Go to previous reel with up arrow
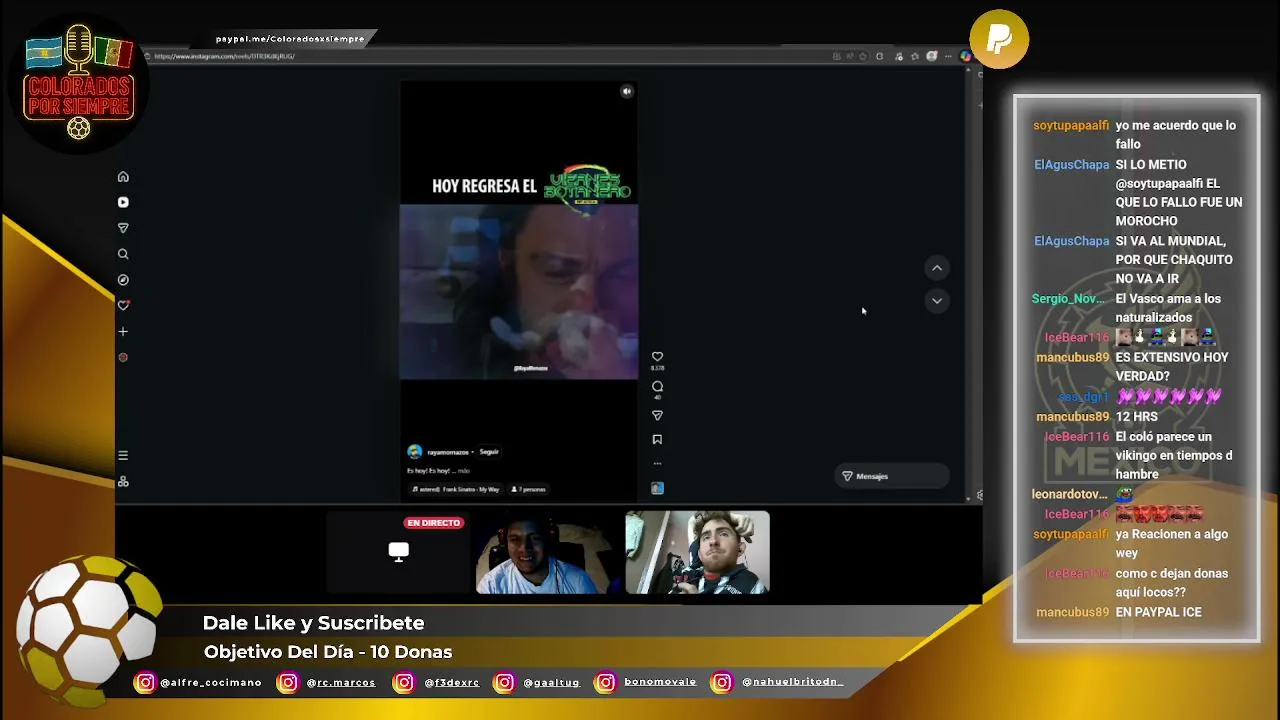 point(937,268)
